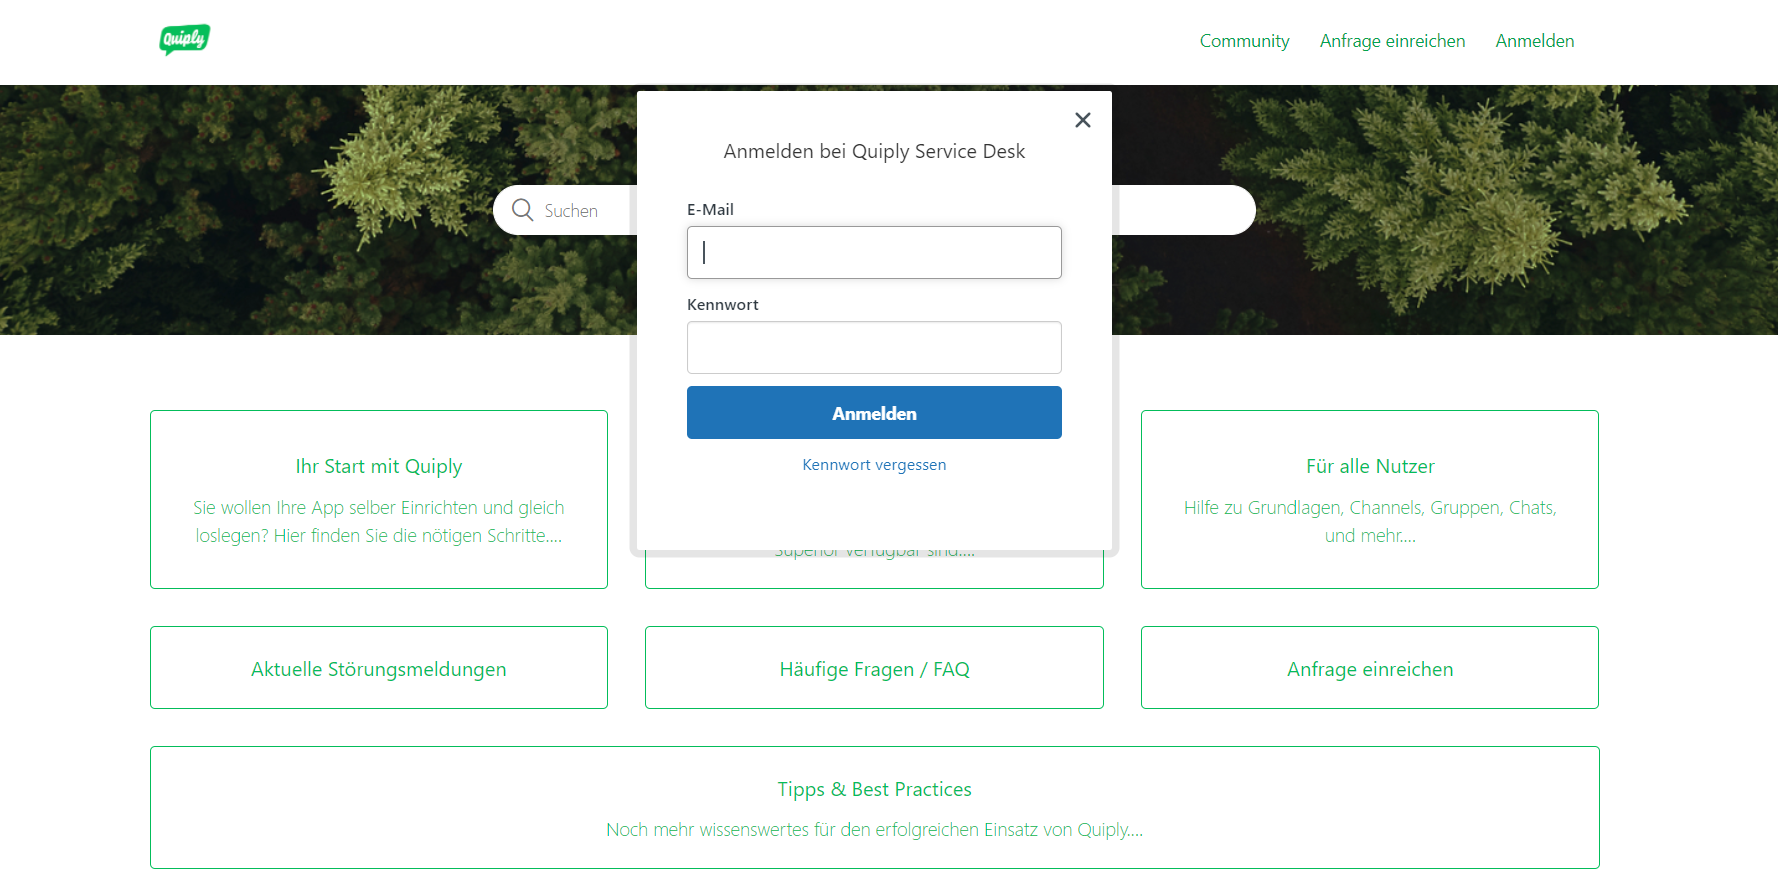Follow the Kennwort vergessen link

(x=874, y=465)
